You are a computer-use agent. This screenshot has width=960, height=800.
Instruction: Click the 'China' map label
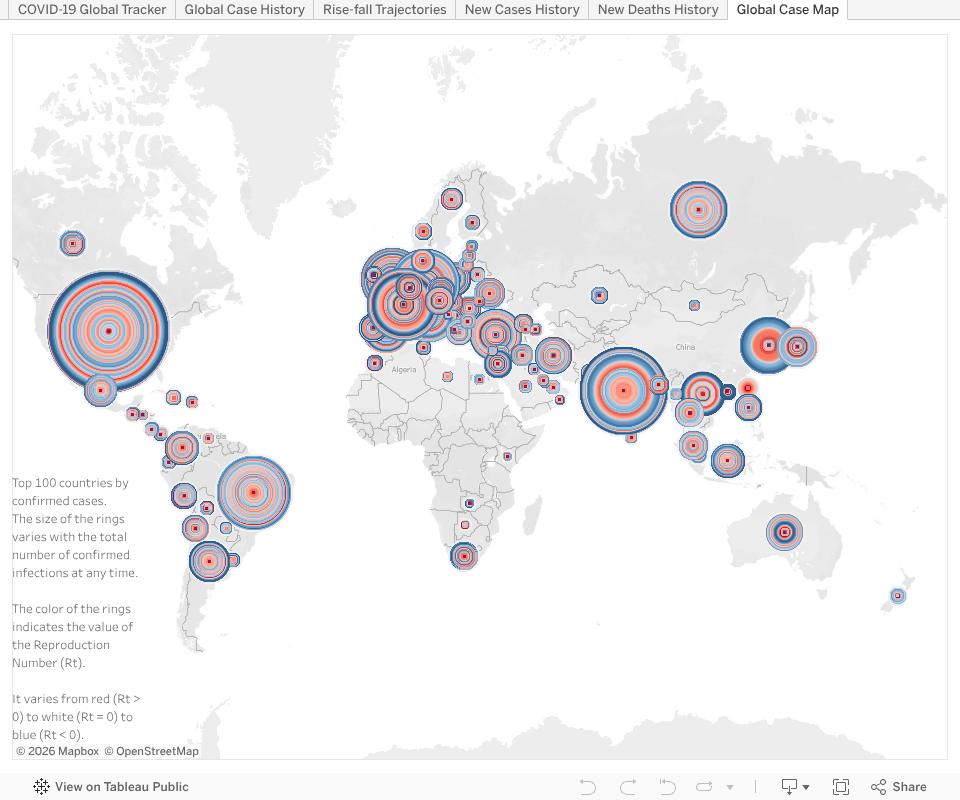coord(685,347)
